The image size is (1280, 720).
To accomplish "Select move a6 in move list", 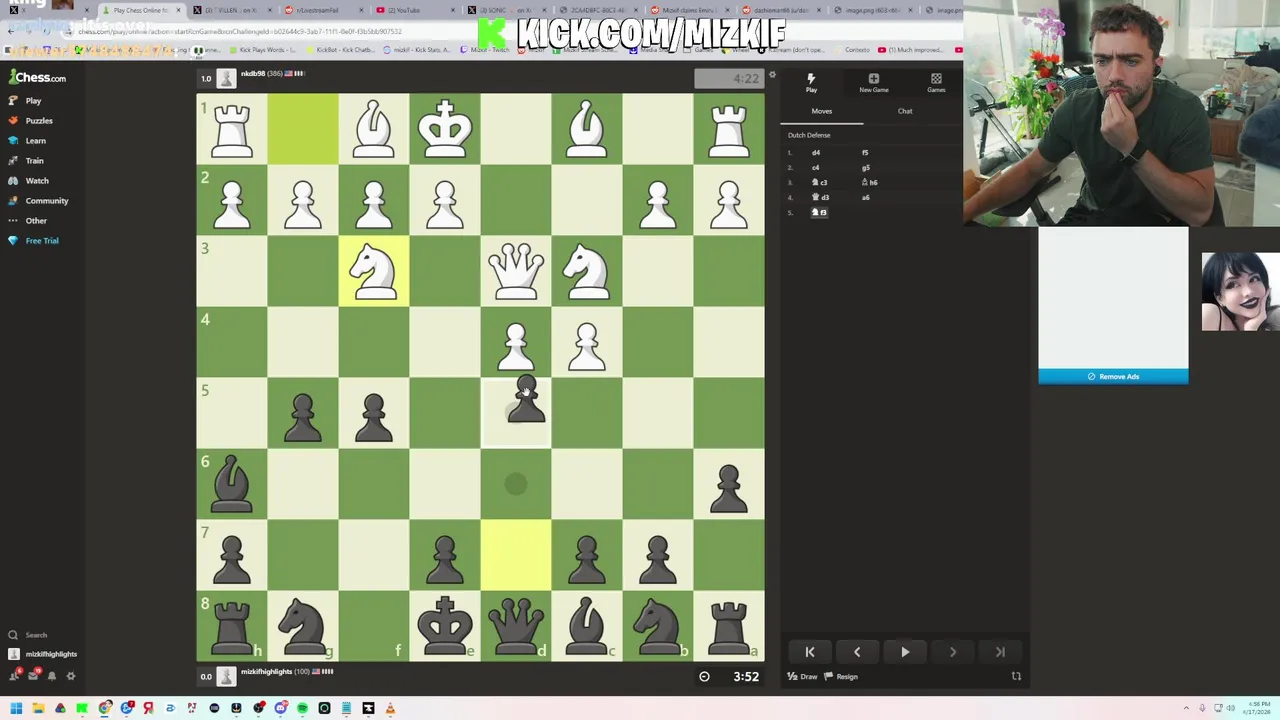I will click(x=866, y=198).
